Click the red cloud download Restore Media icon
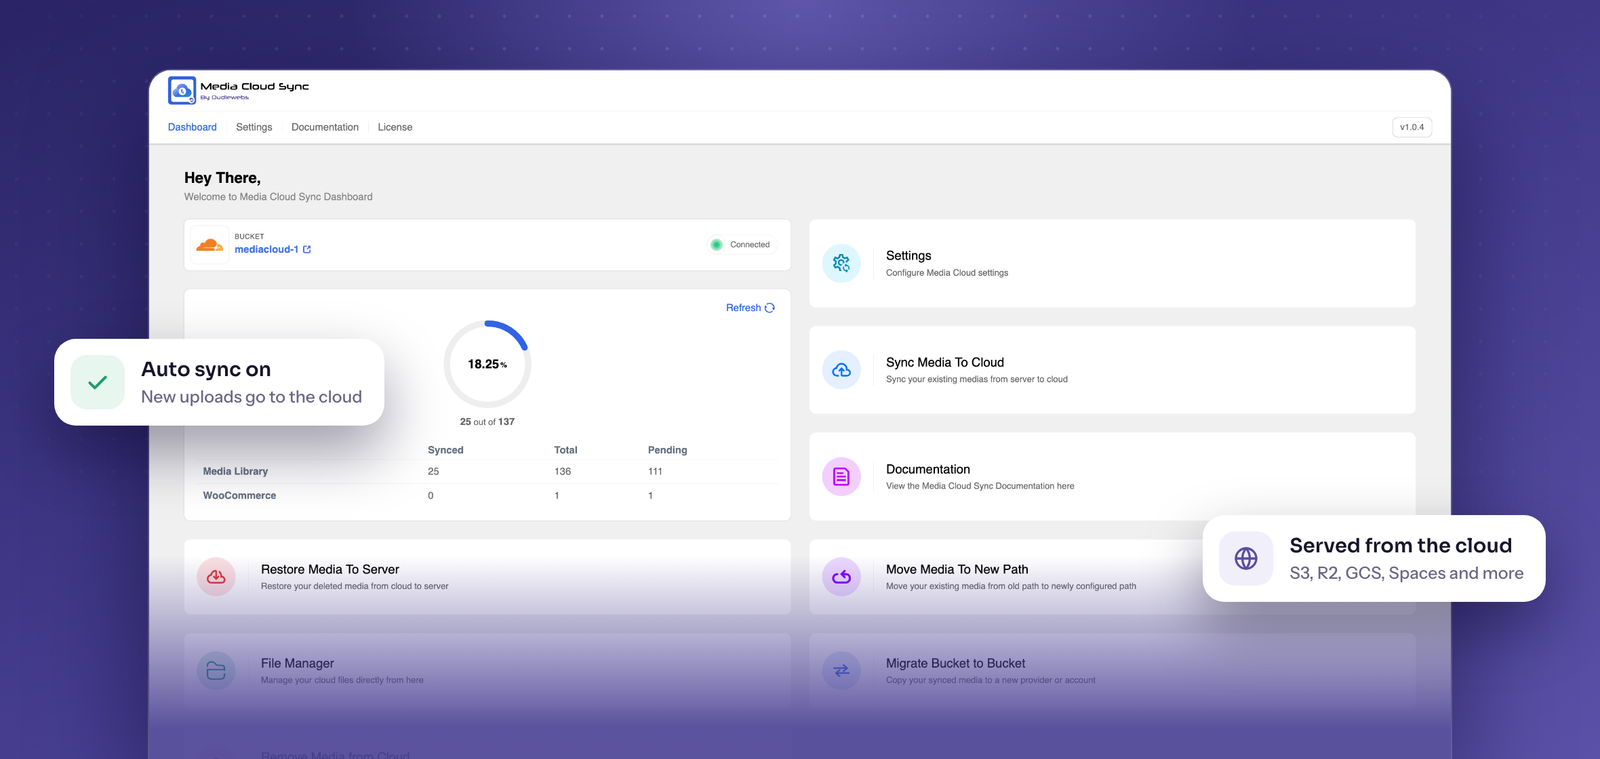 pos(216,577)
